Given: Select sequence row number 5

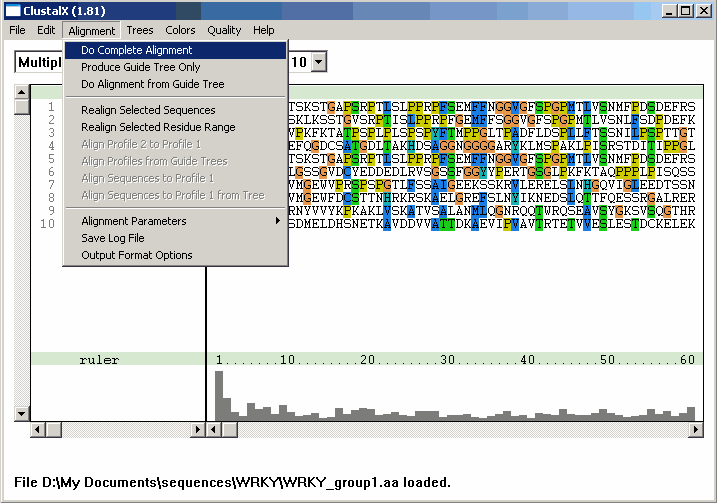Looking at the screenshot, I should tap(51, 159).
